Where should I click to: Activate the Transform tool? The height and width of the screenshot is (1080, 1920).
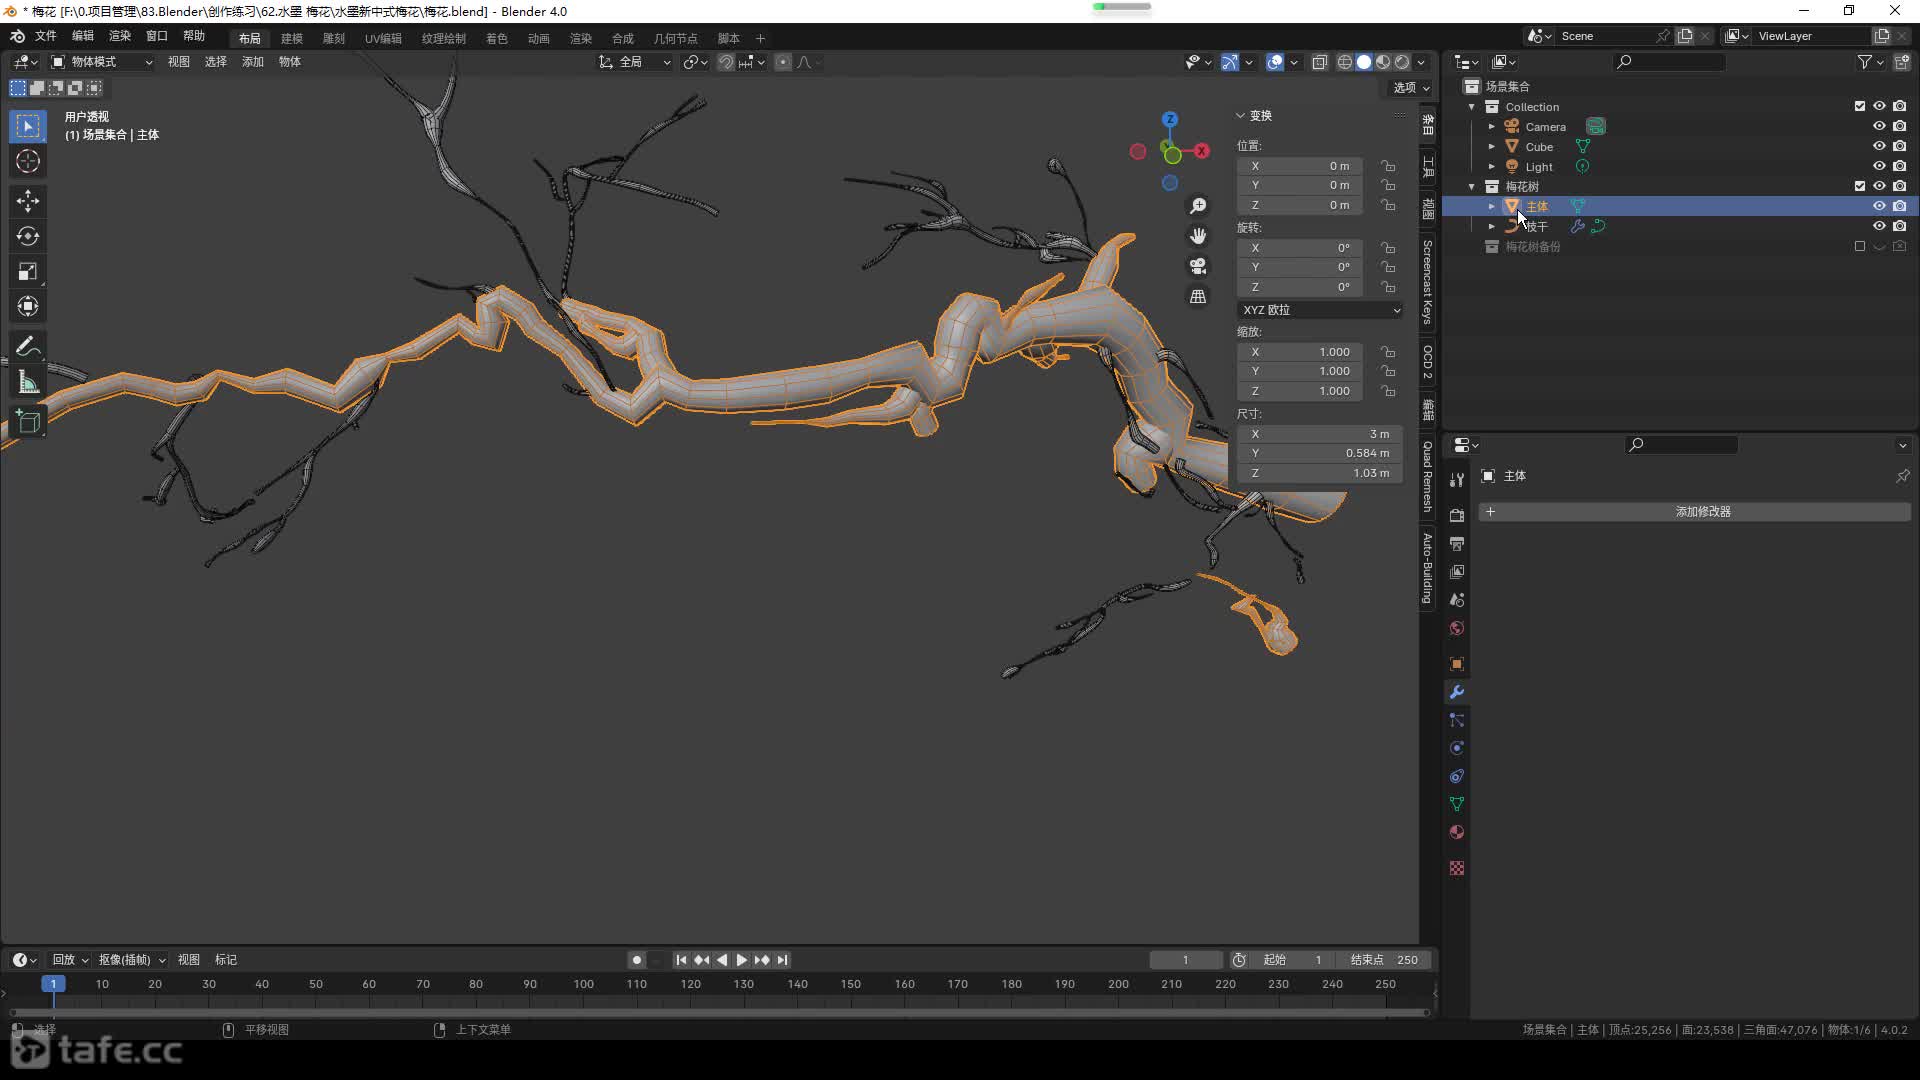tap(28, 306)
